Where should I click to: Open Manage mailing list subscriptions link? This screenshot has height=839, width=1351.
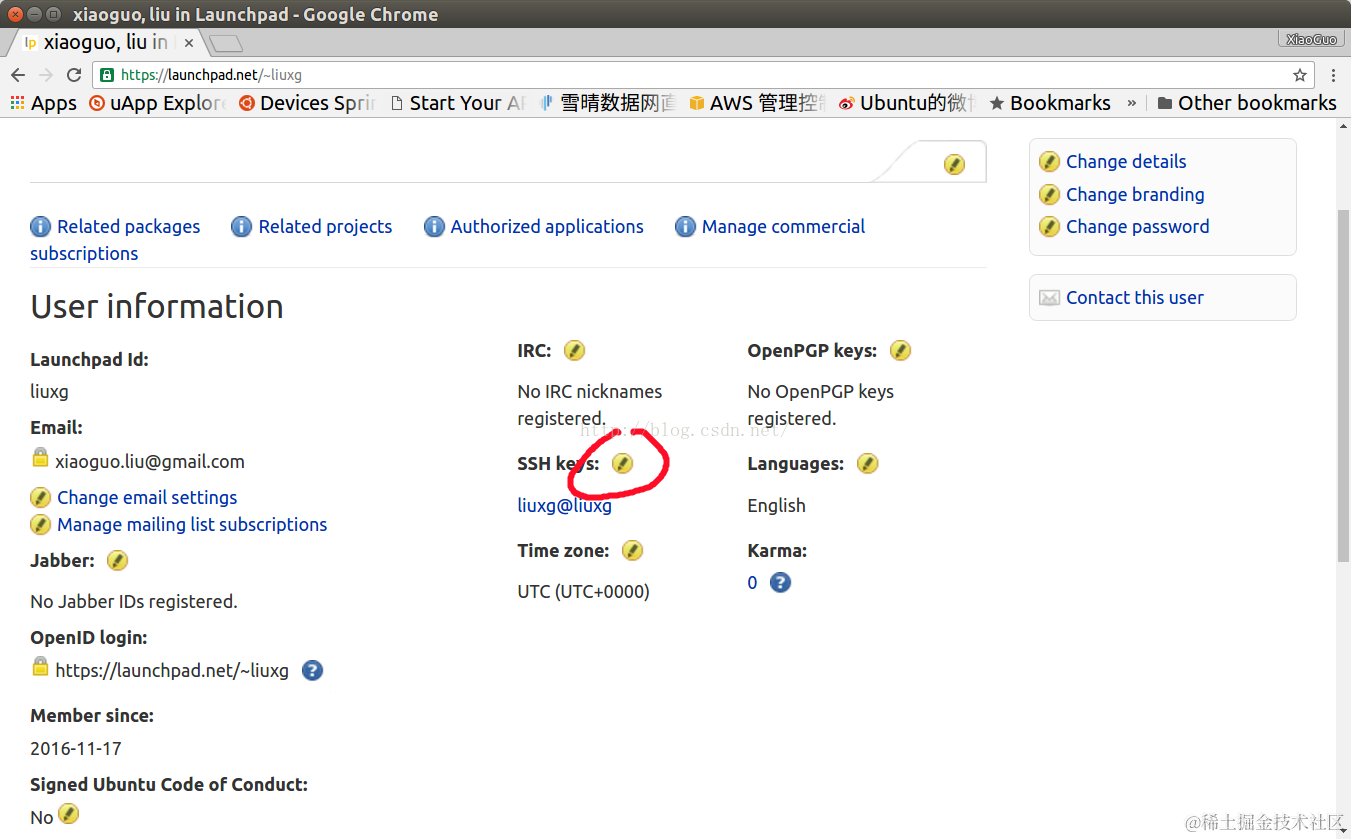coord(192,525)
